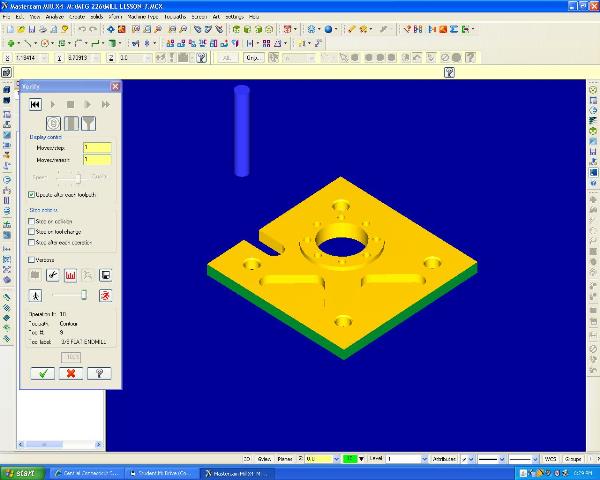Click the red X cancel button
Viewport: 600px width, 480px height.
coord(70,373)
